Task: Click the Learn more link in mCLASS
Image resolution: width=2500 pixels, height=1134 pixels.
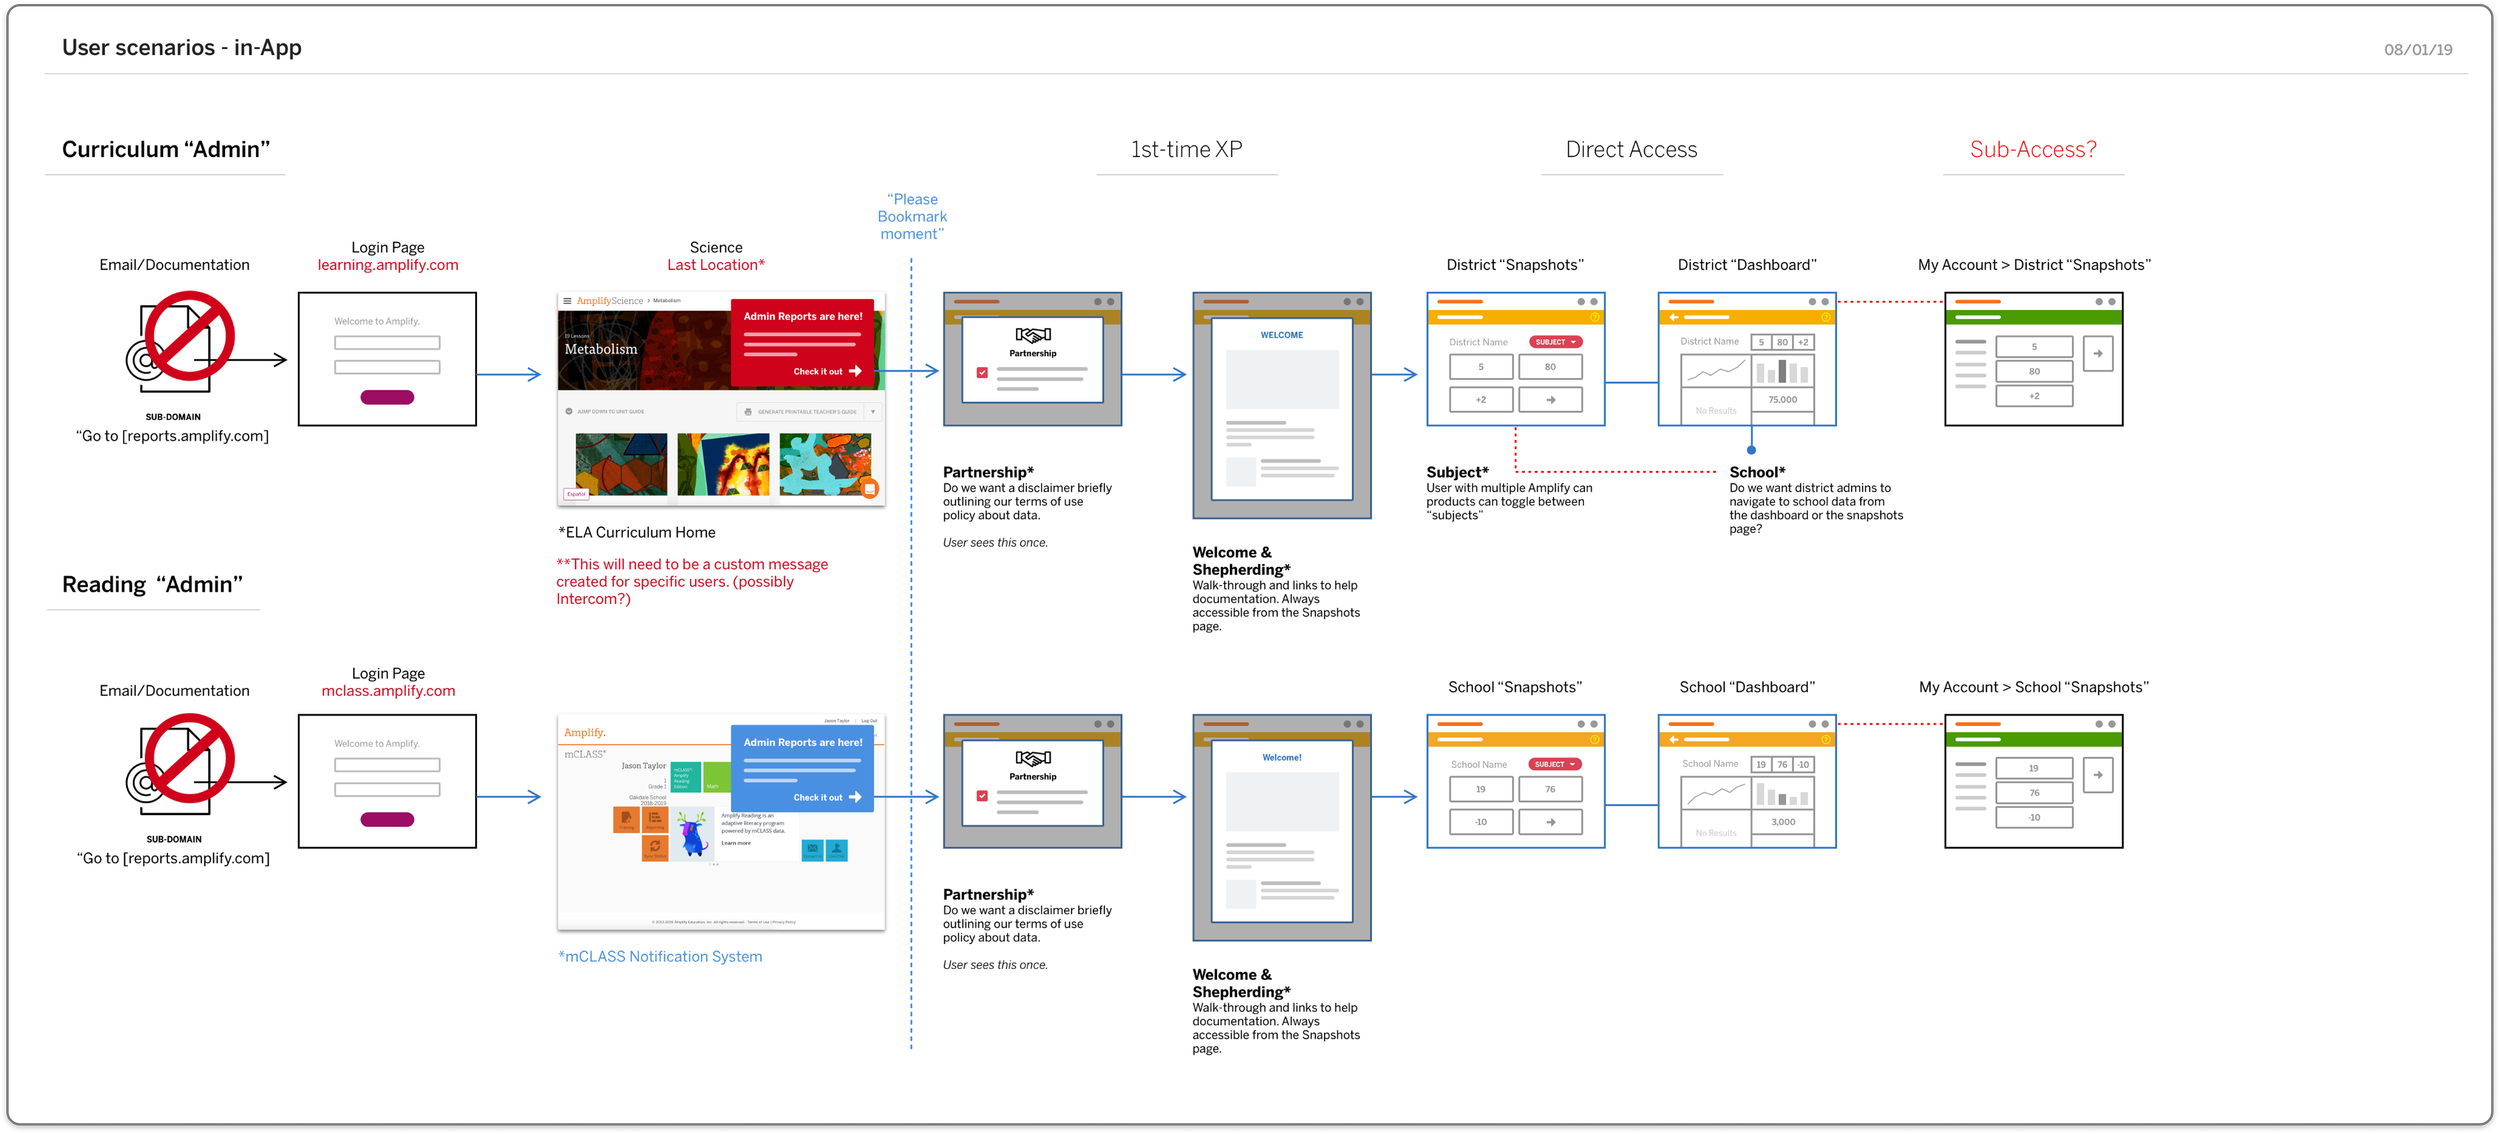Action: (x=736, y=843)
